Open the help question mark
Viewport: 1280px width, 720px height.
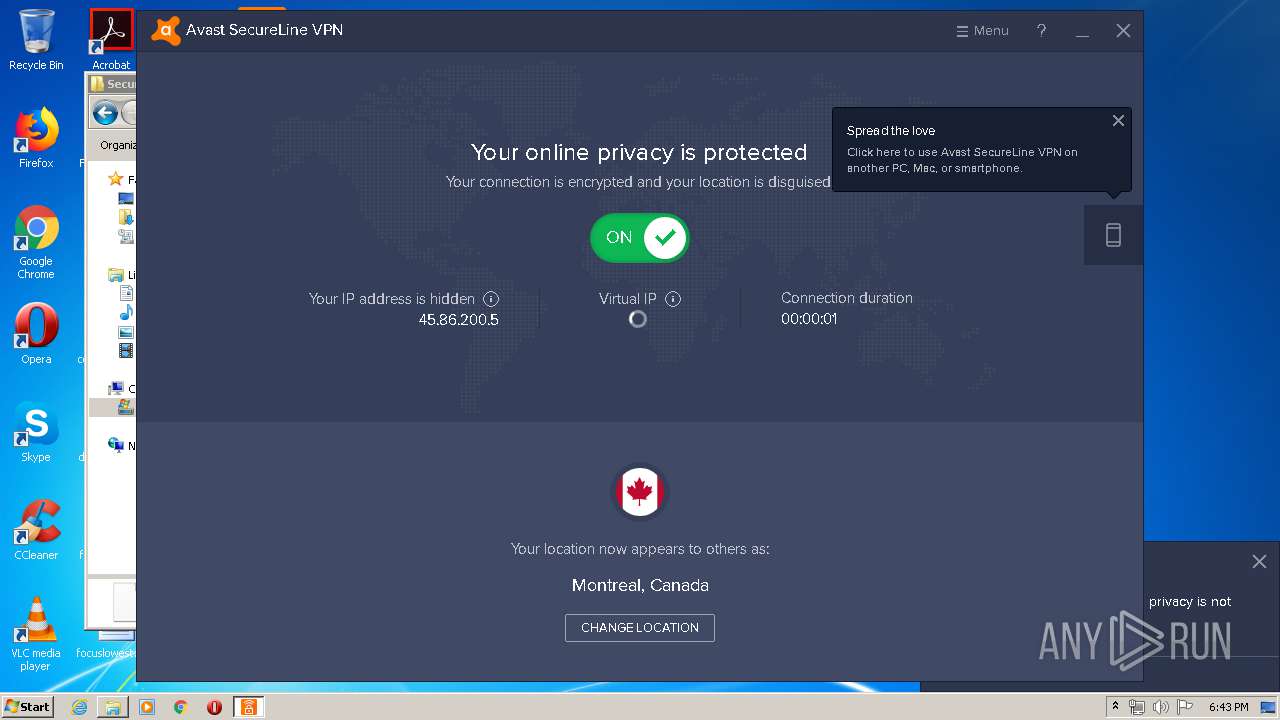pos(1041,31)
